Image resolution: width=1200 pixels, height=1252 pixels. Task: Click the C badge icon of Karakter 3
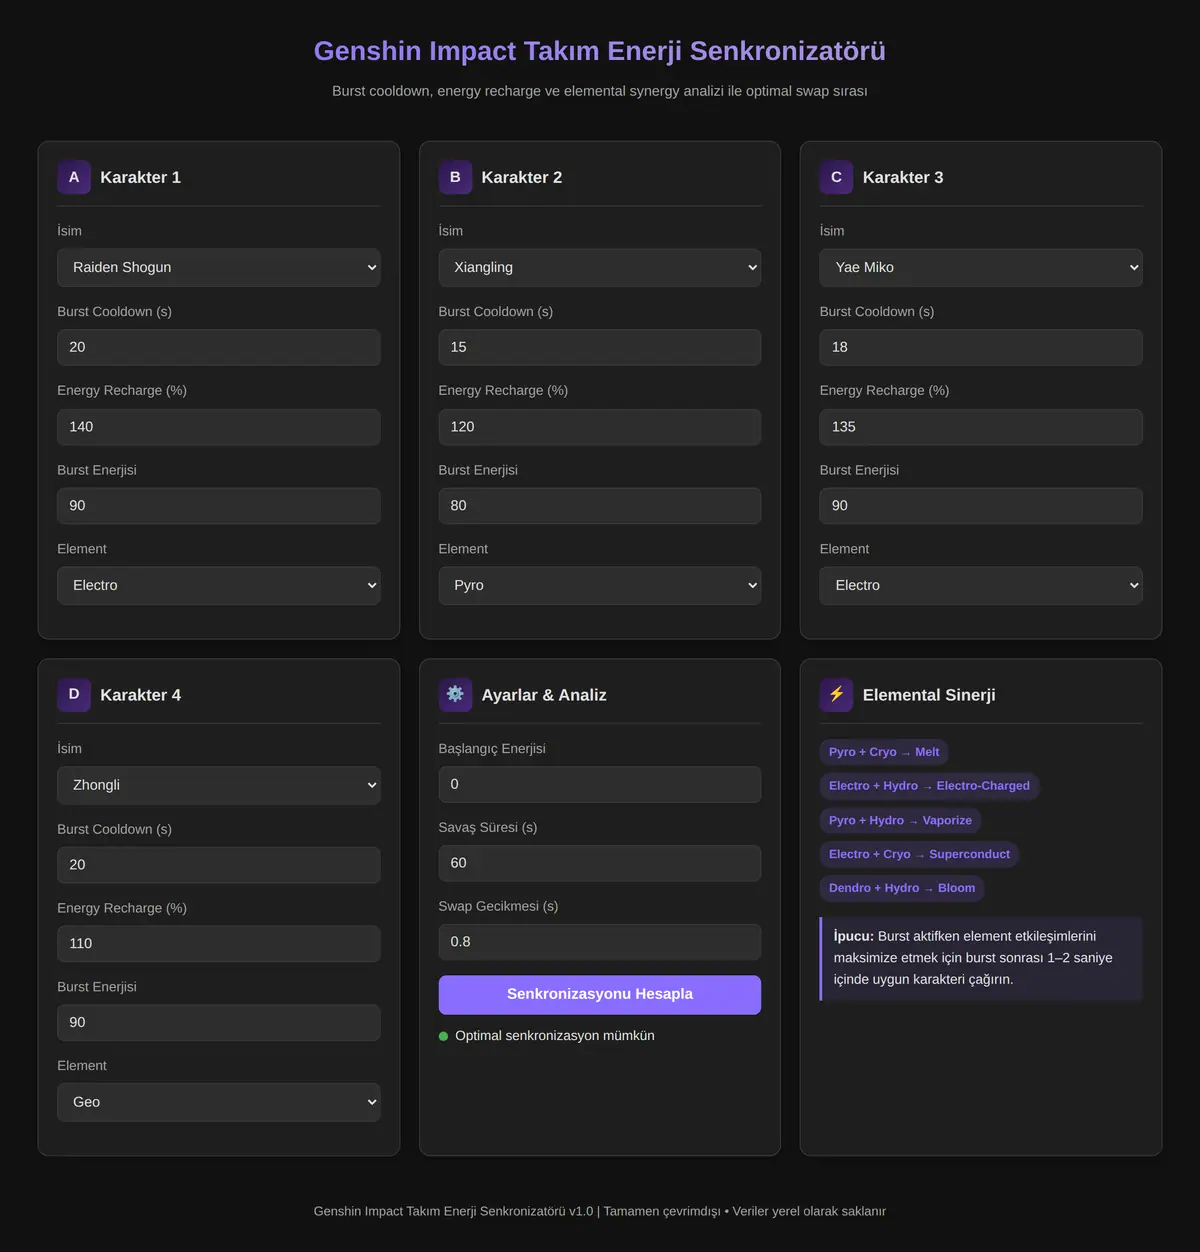click(836, 177)
